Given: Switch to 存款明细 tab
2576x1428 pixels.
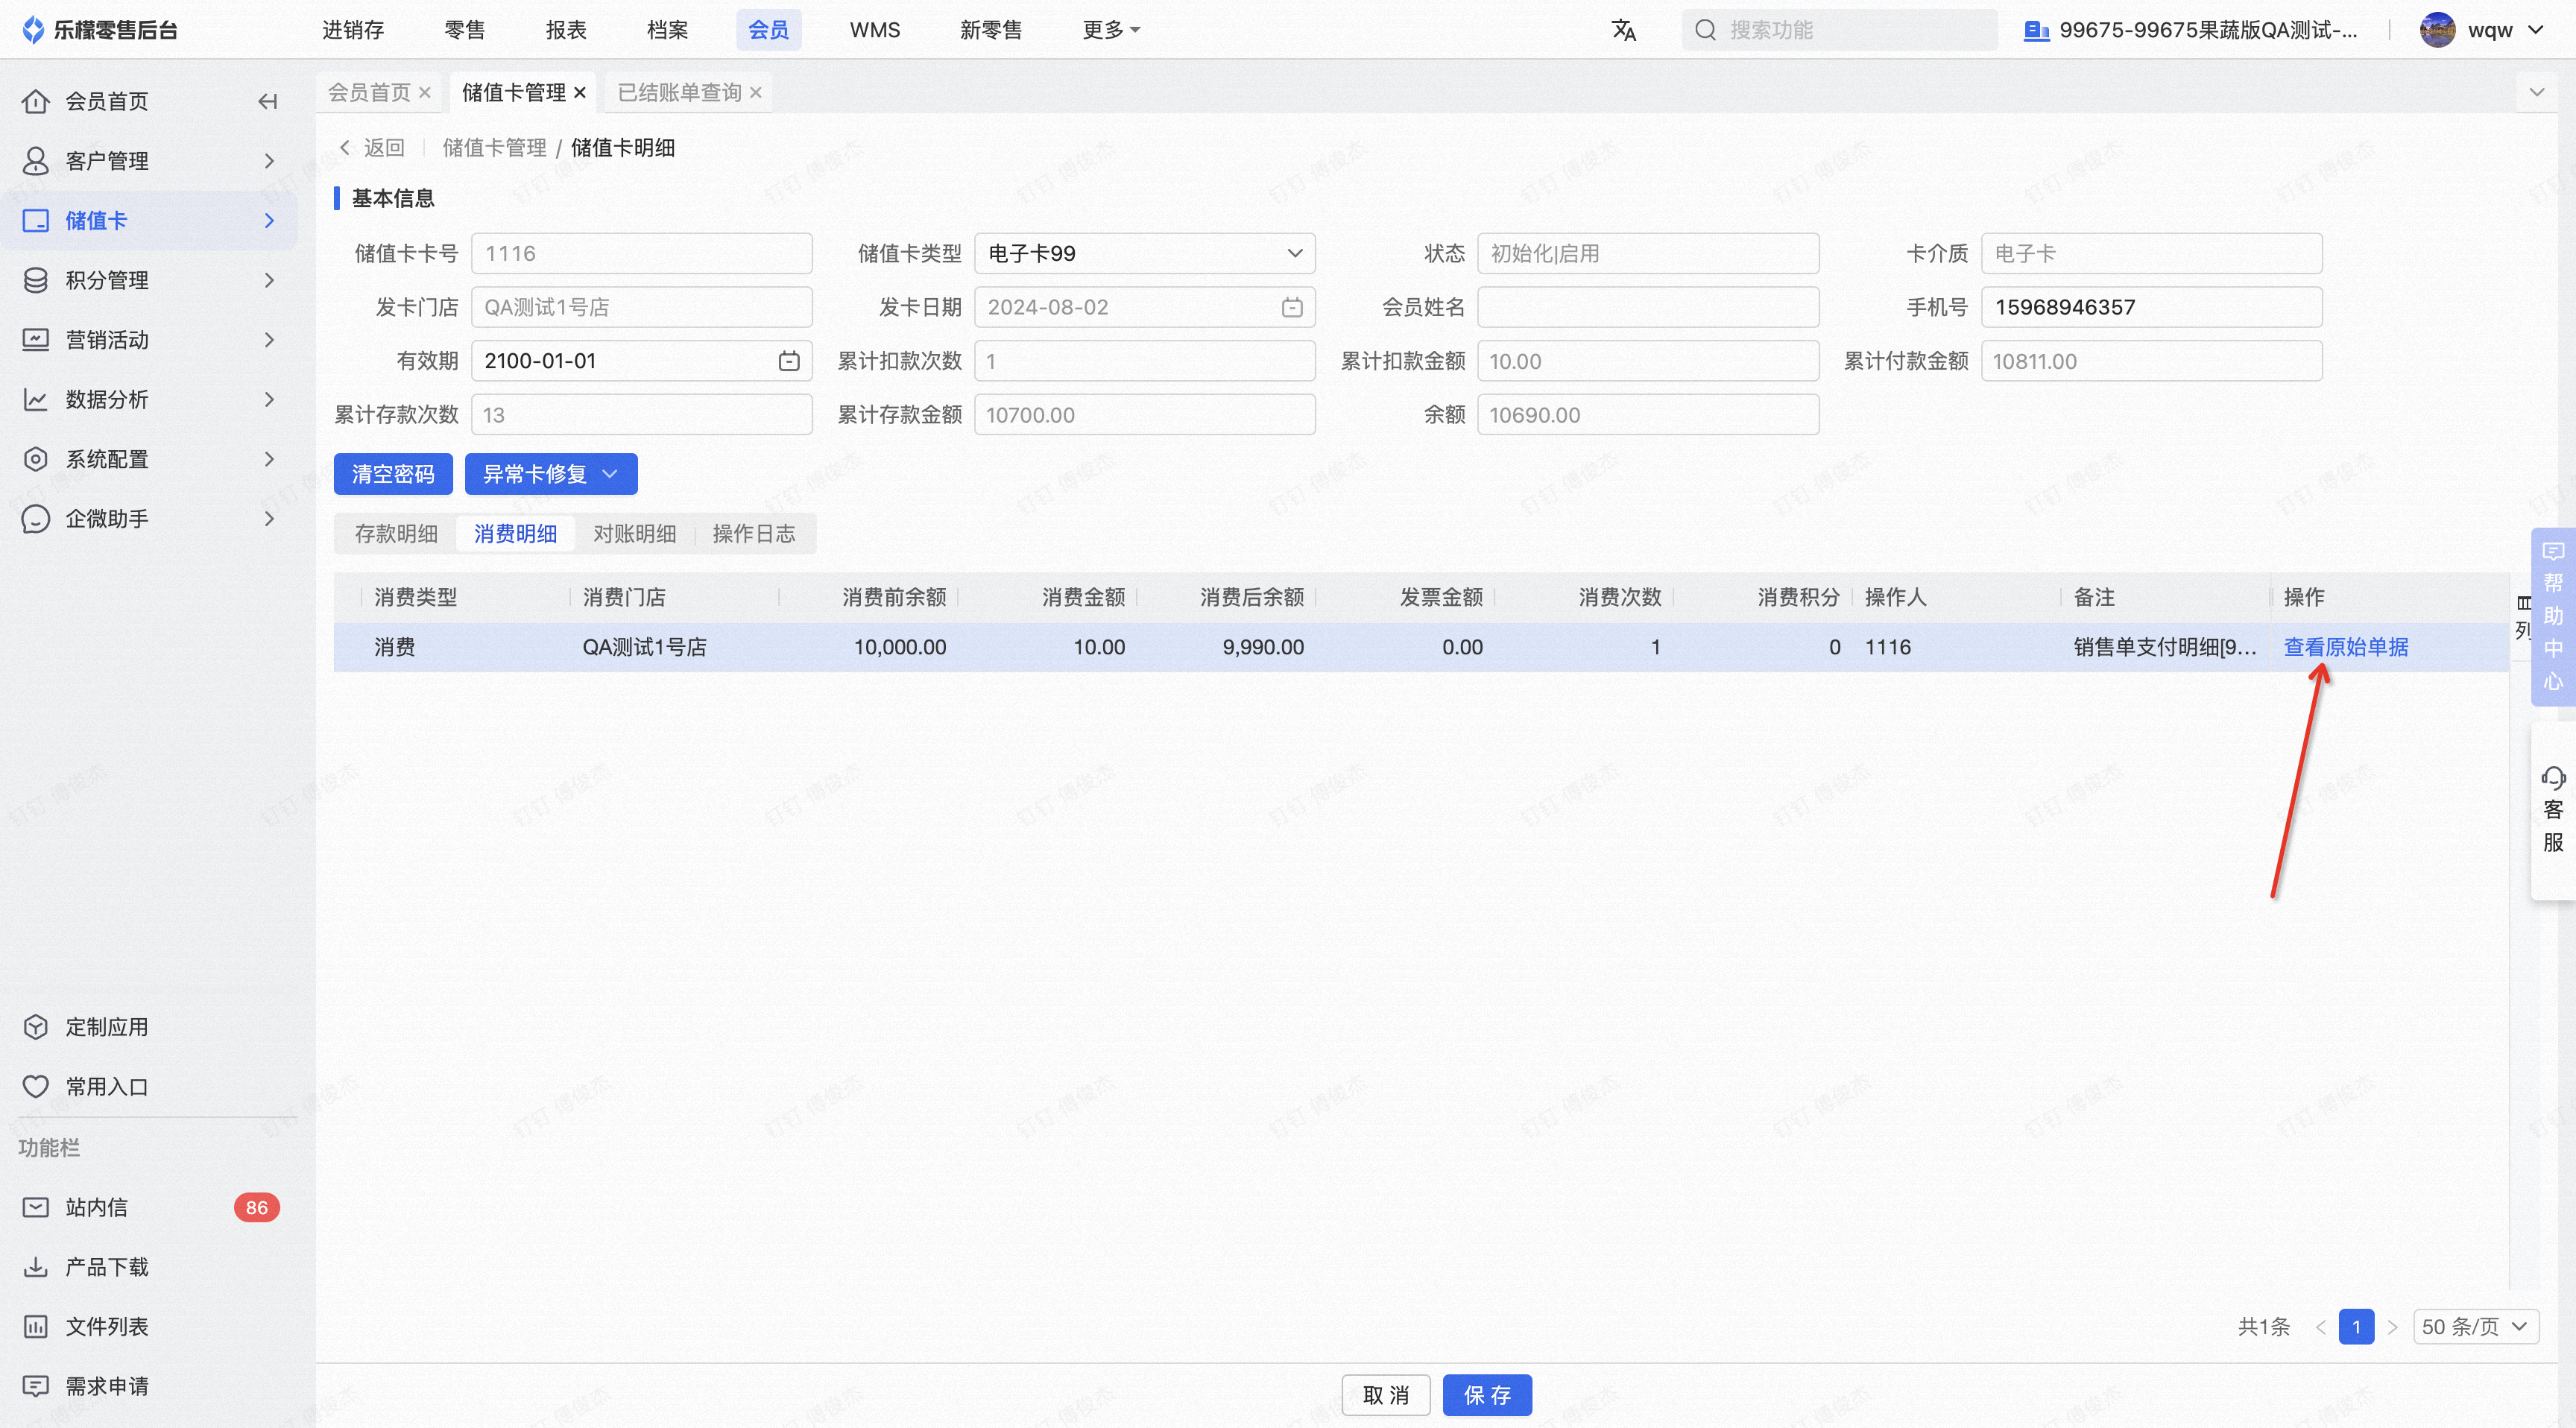Looking at the screenshot, I should point(396,534).
